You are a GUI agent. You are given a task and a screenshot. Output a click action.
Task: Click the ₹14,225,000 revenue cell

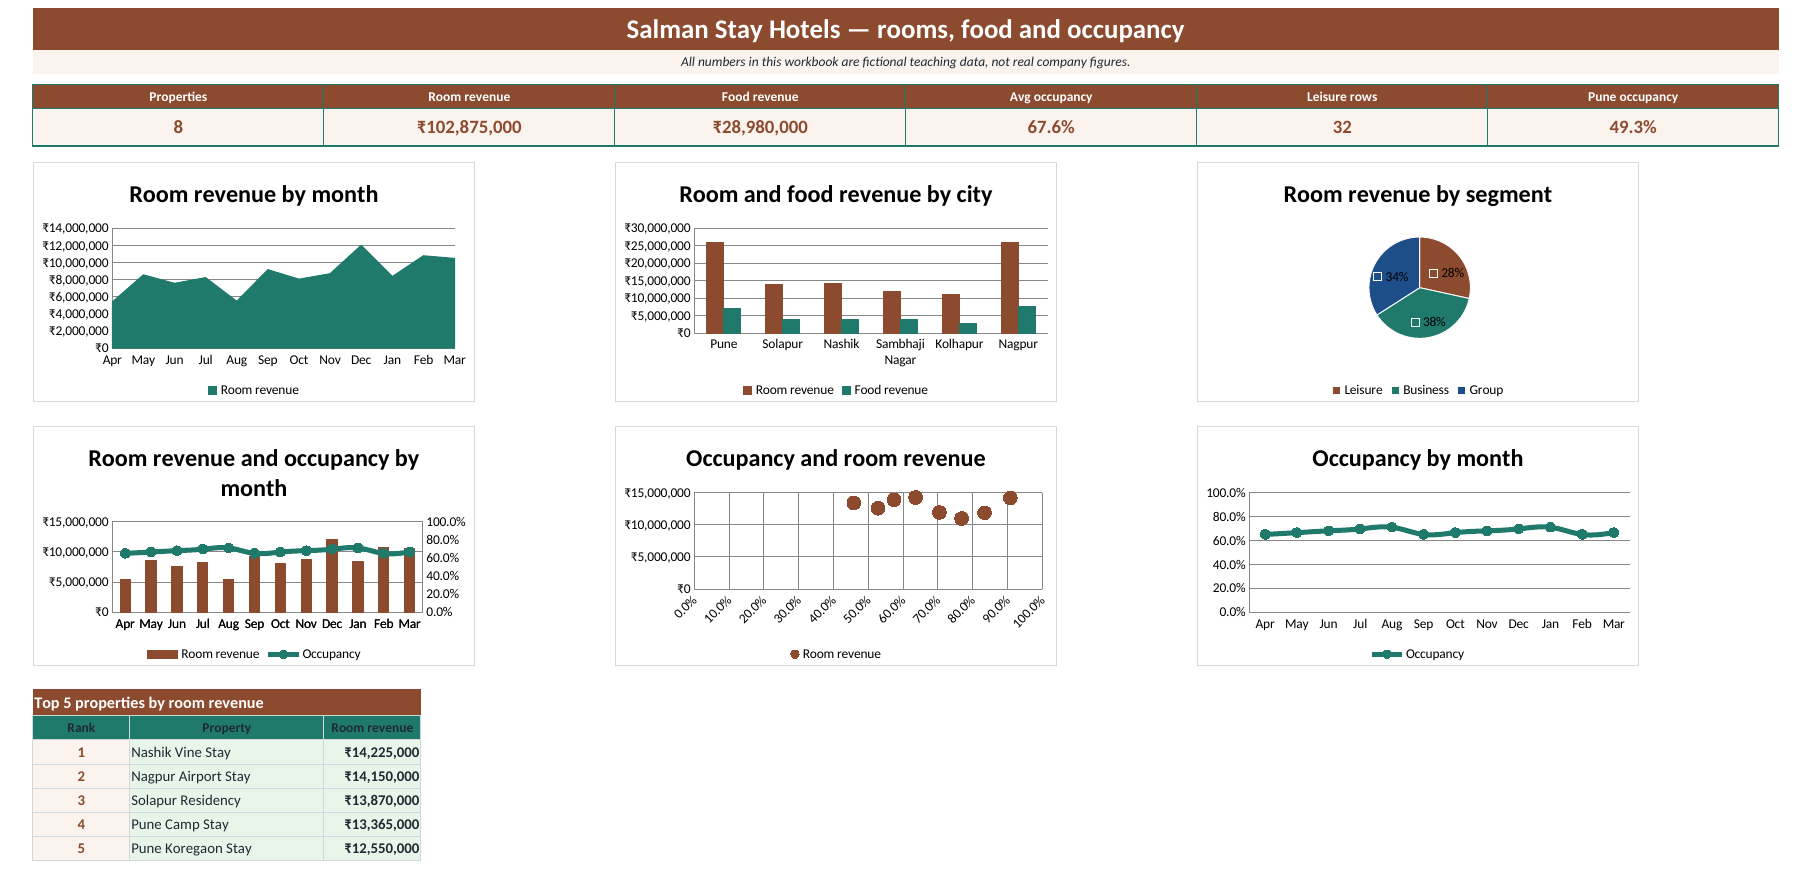(x=372, y=752)
